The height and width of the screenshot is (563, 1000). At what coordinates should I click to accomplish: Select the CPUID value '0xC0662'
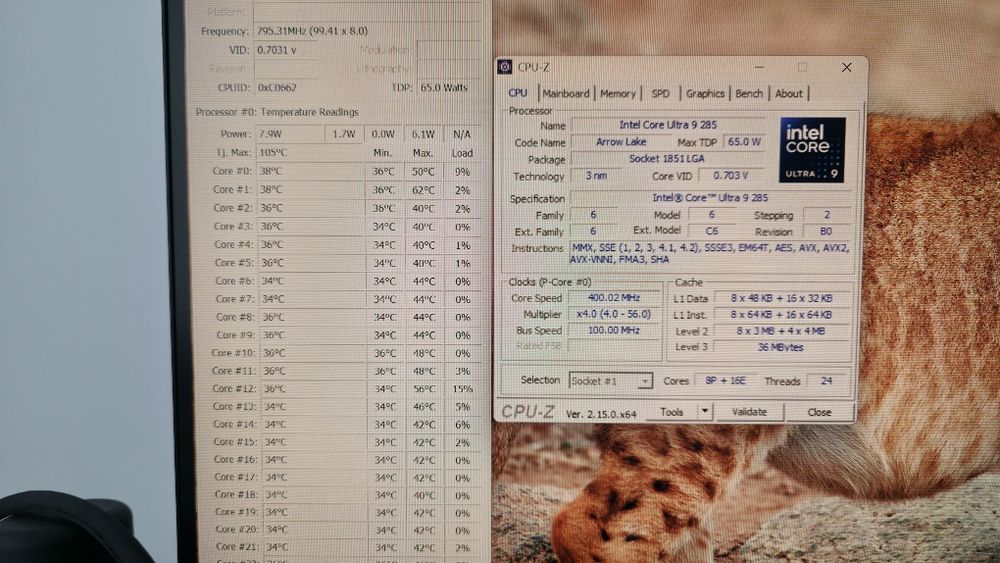click(x=277, y=87)
